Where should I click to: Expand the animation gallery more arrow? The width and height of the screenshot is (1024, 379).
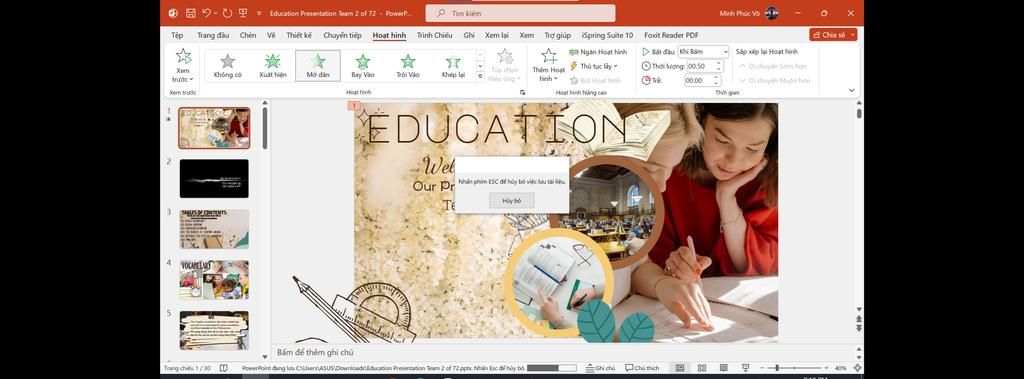pyautogui.click(x=481, y=76)
